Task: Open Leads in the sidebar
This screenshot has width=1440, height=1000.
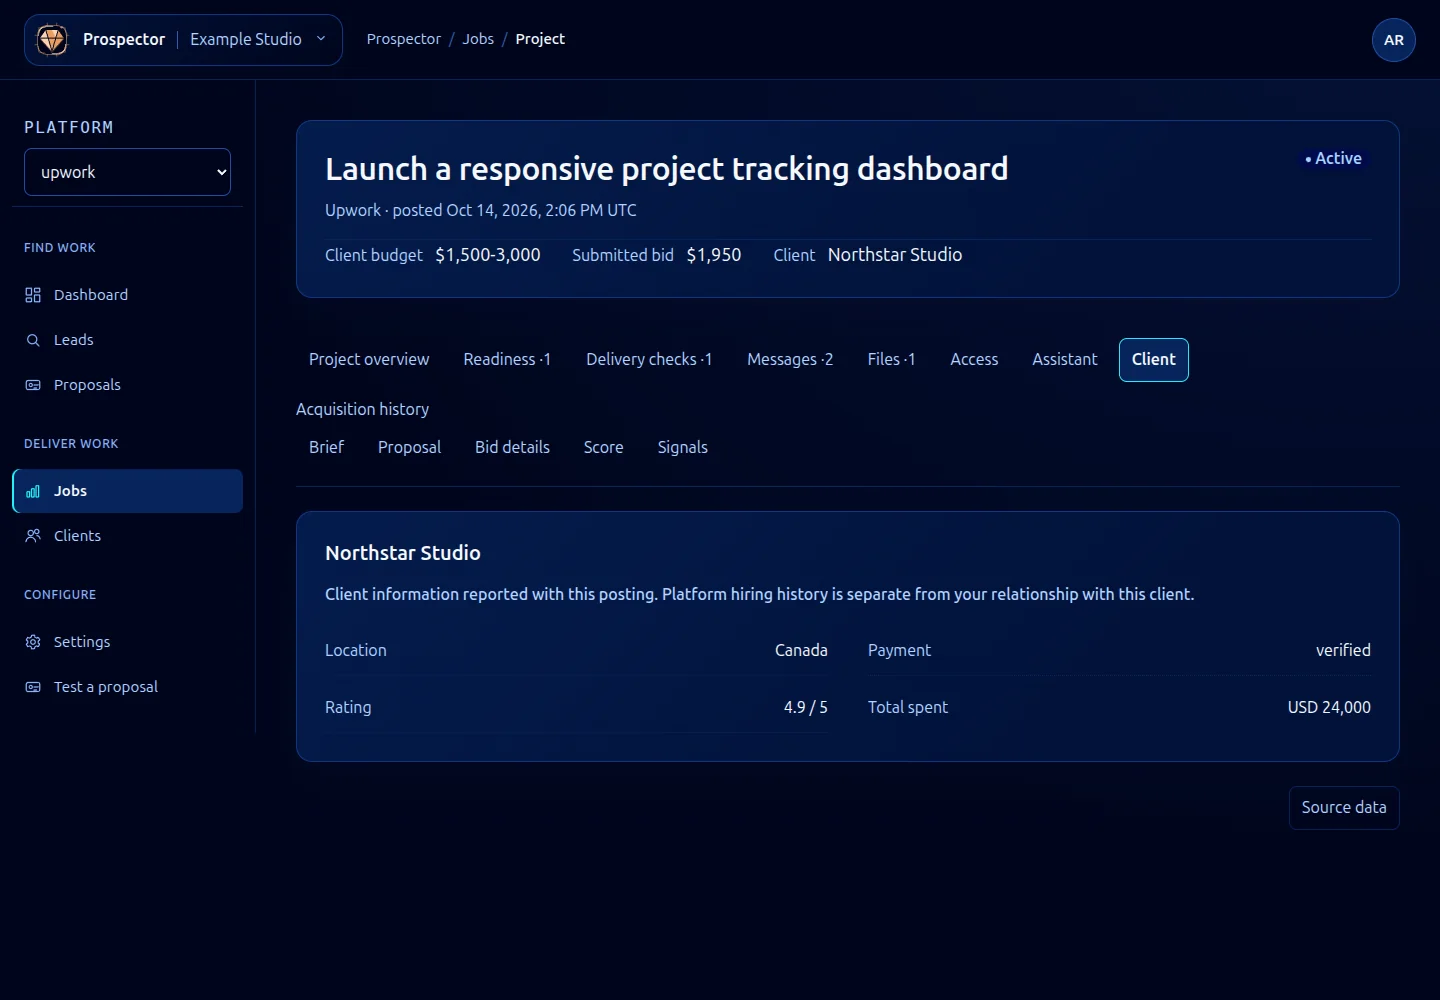Action: coord(127,340)
